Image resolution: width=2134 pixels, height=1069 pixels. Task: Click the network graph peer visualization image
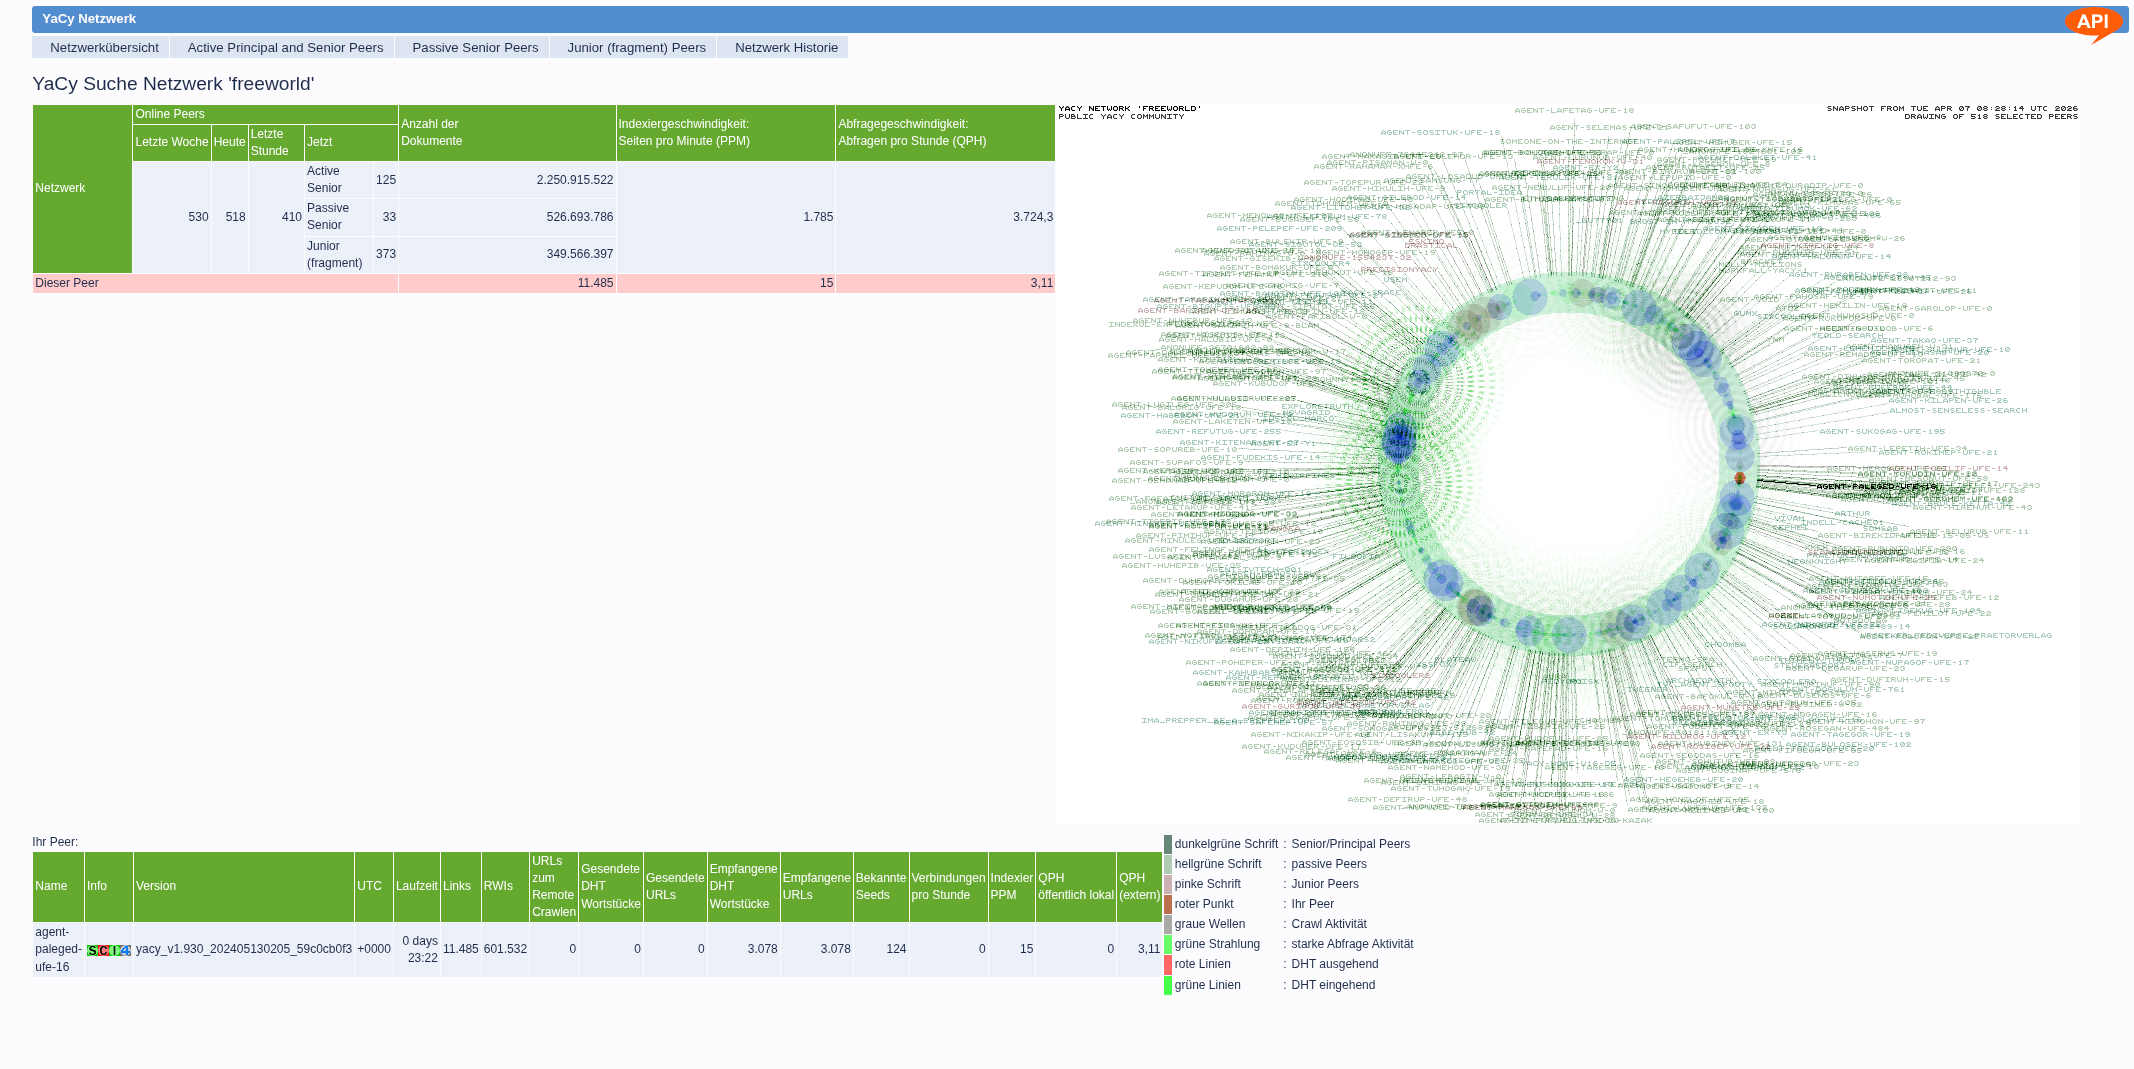(1567, 464)
